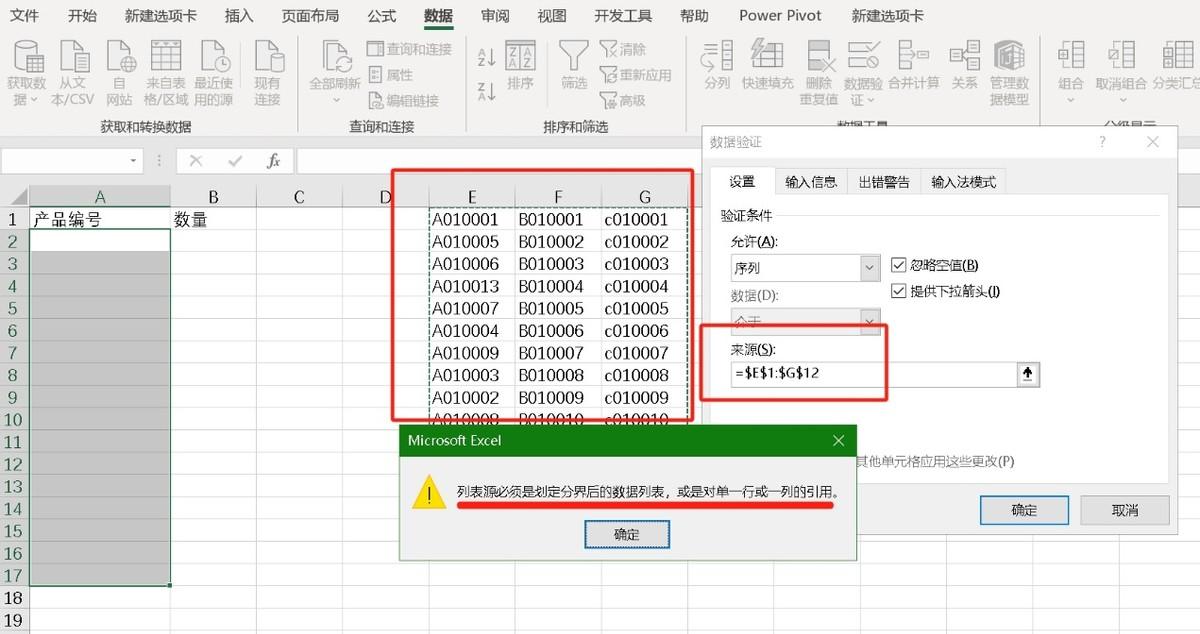Click From Web (自网站) icon
The height and width of the screenshot is (634, 1200).
click(x=120, y=72)
